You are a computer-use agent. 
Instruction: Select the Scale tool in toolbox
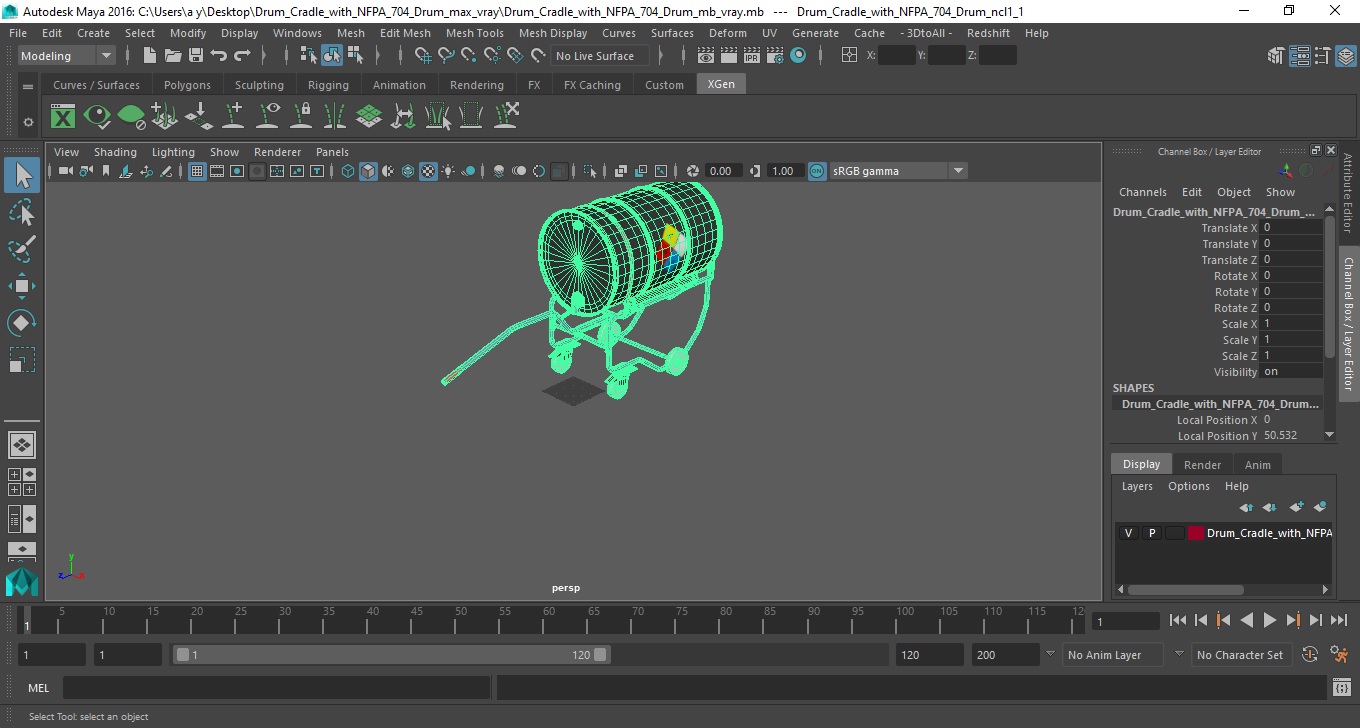click(22, 360)
